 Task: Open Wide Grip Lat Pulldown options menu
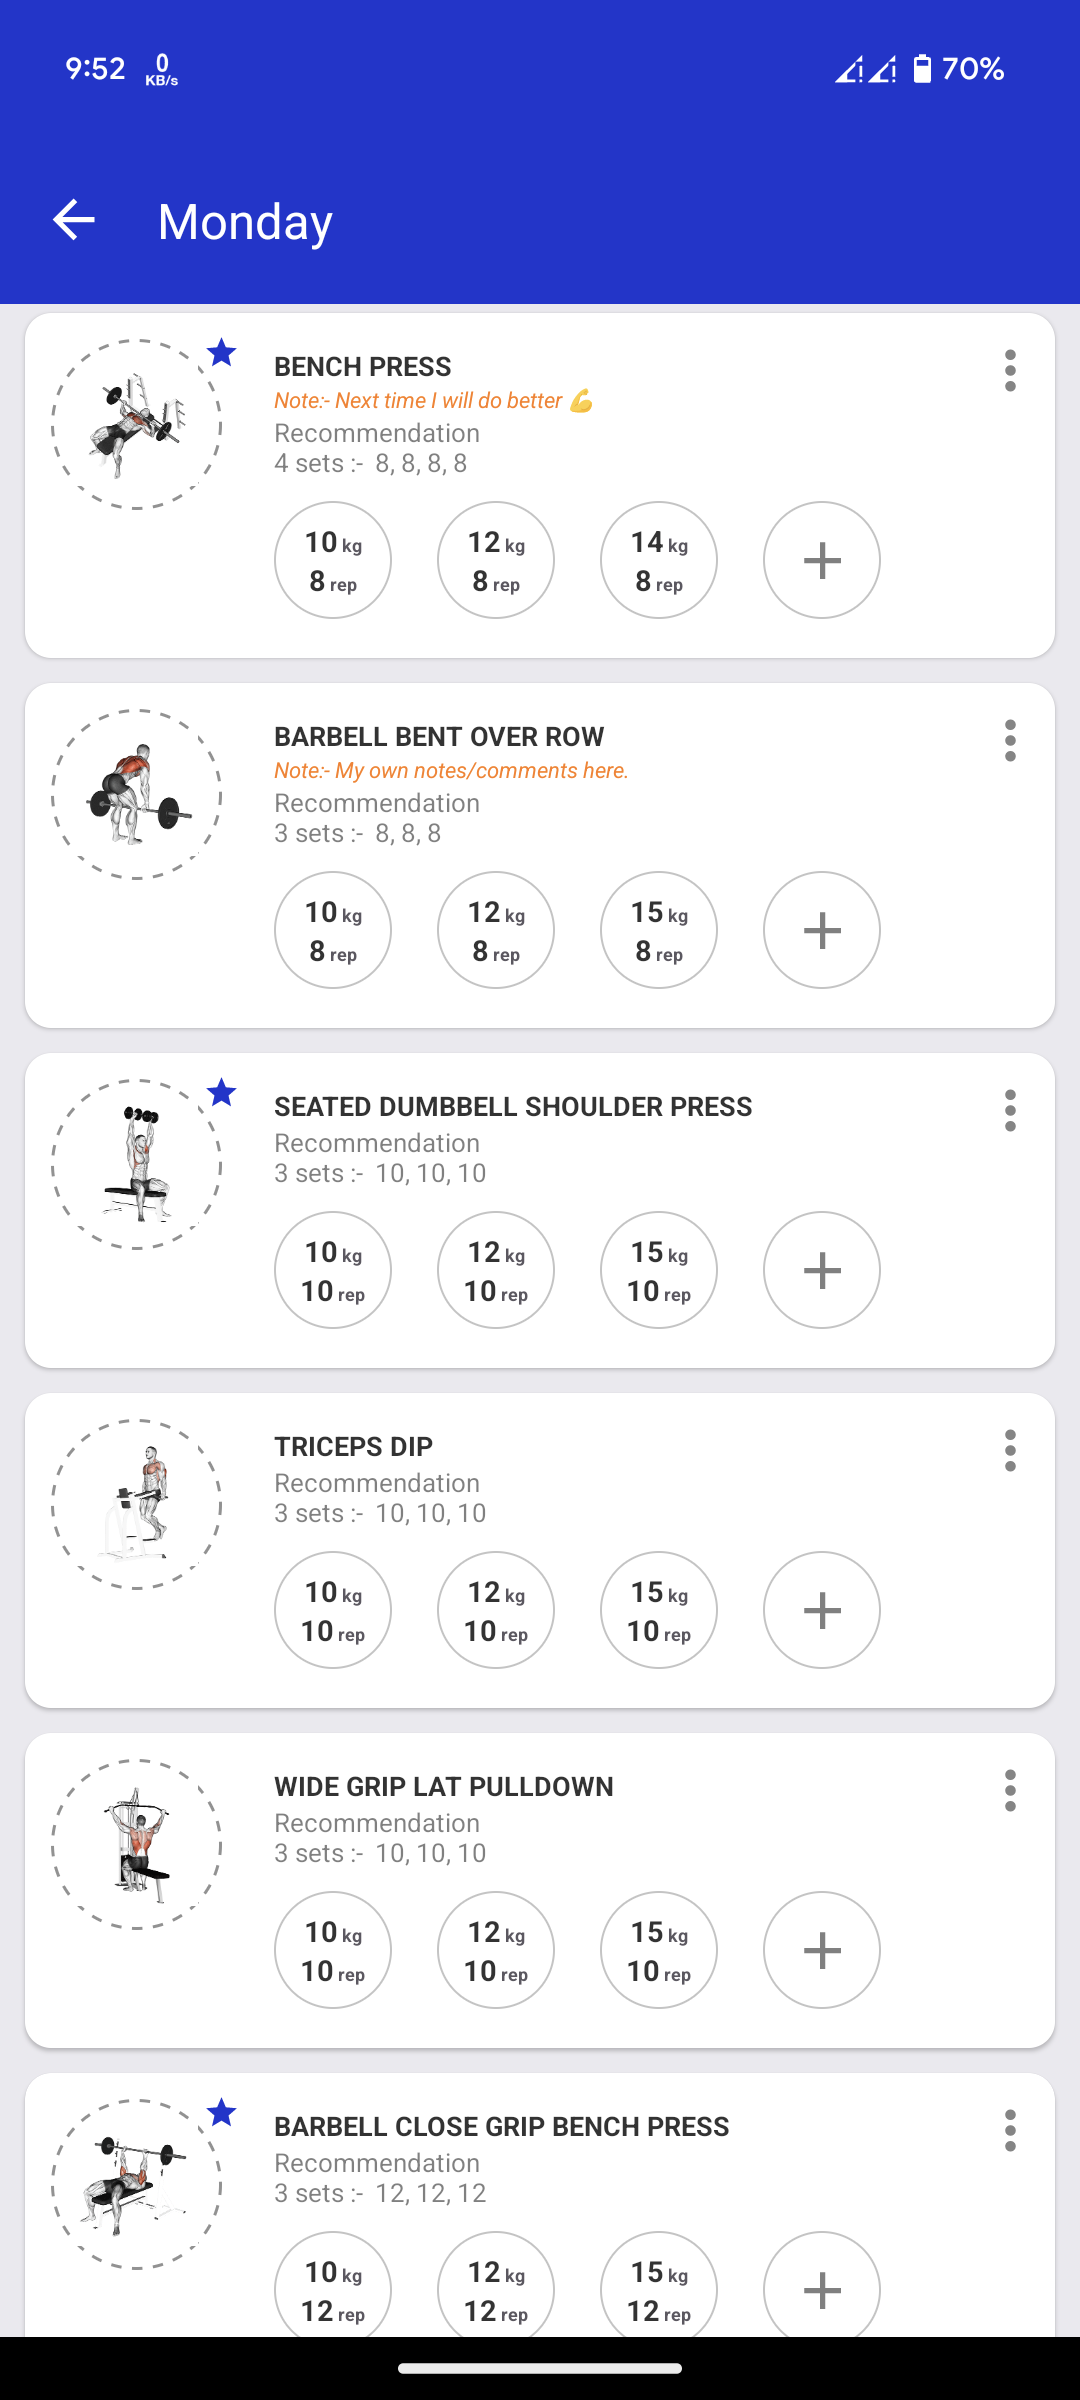click(x=1010, y=1791)
